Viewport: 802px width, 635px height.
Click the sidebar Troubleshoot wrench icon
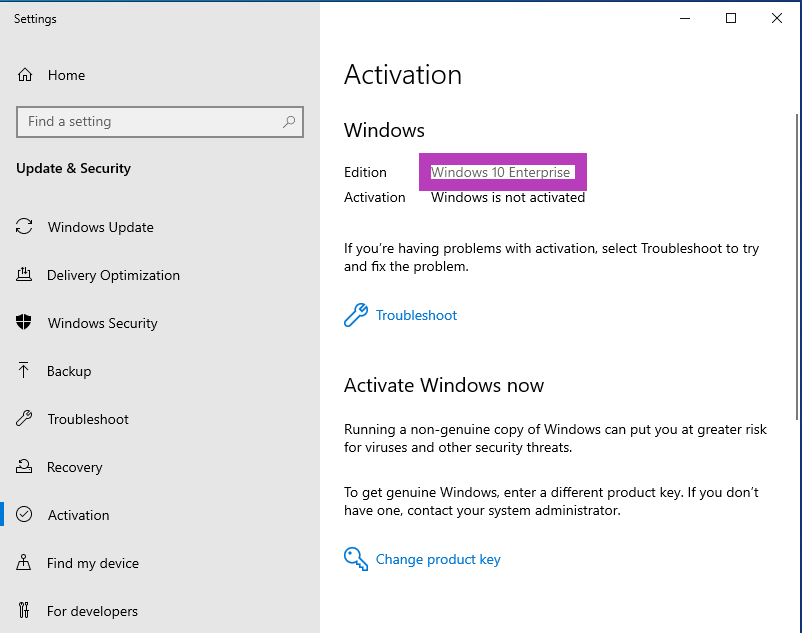click(x=24, y=419)
